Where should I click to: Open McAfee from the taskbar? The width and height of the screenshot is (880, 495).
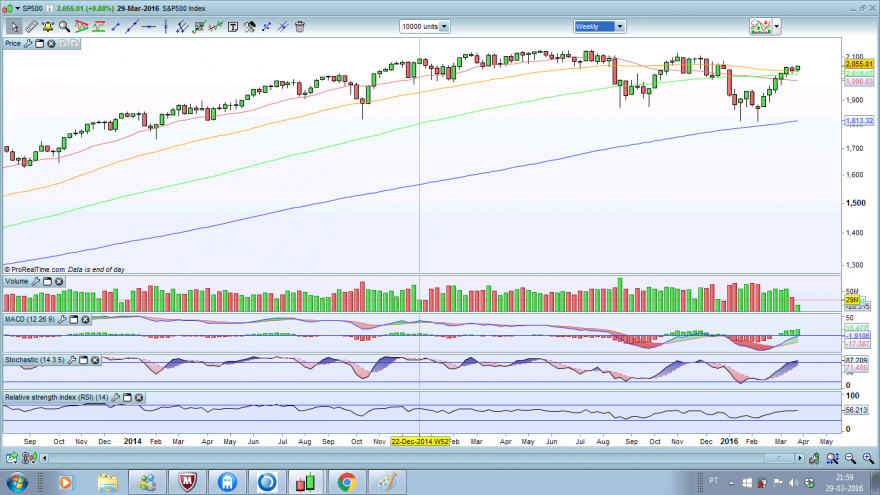(x=187, y=482)
